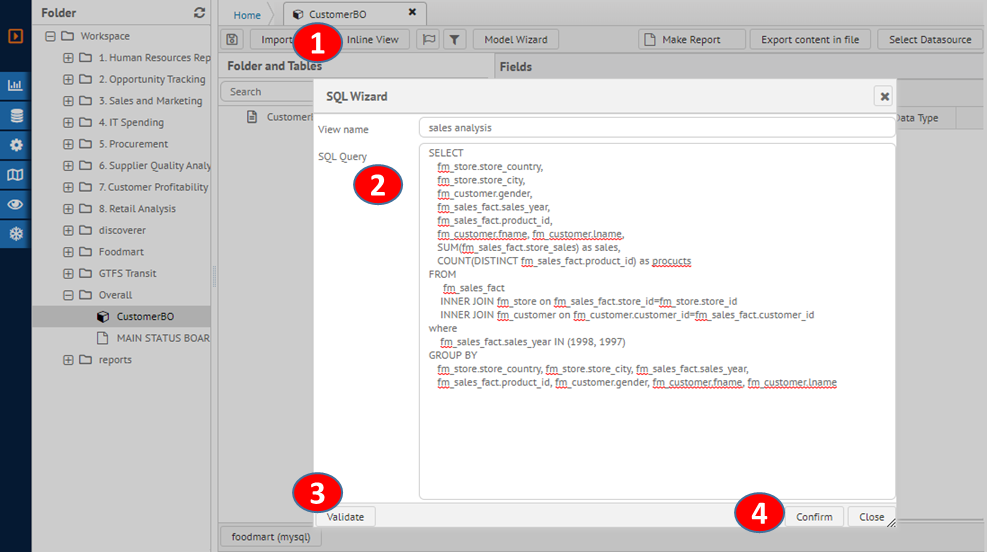The height and width of the screenshot is (553, 987).
Task: Expand the Foodmart folder
Action: pyautogui.click(x=68, y=252)
